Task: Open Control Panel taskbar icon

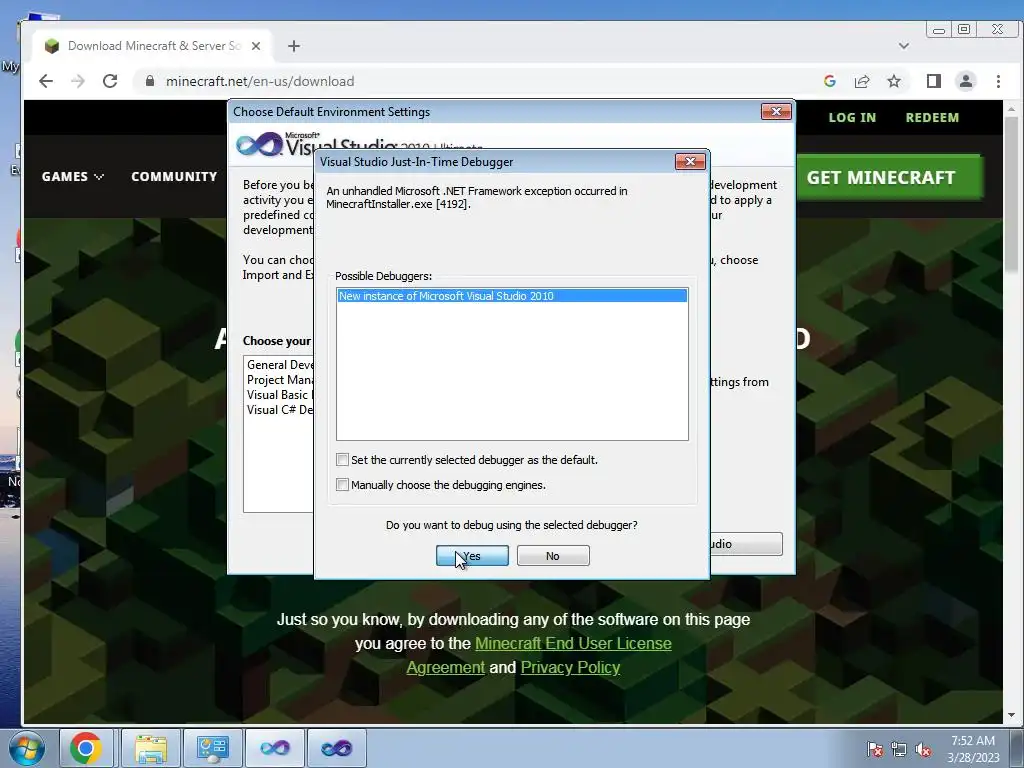Action: pyautogui.click(x=213, y=748)
